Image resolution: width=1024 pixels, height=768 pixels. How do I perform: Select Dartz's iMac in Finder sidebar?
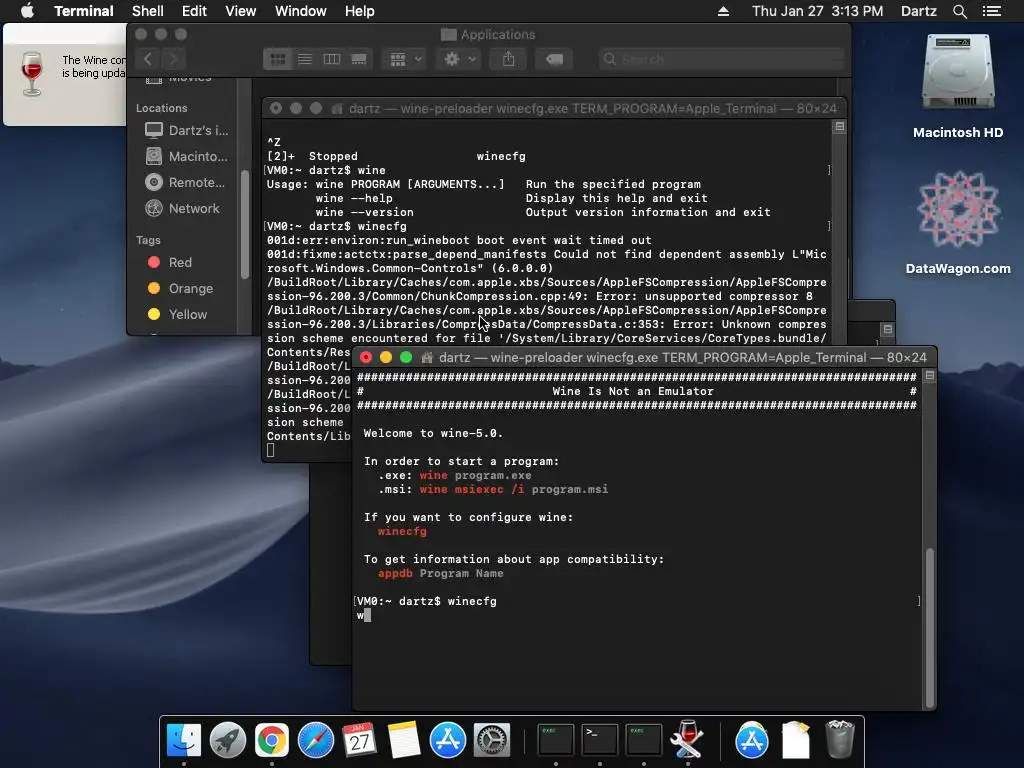[x=187, y=130]
